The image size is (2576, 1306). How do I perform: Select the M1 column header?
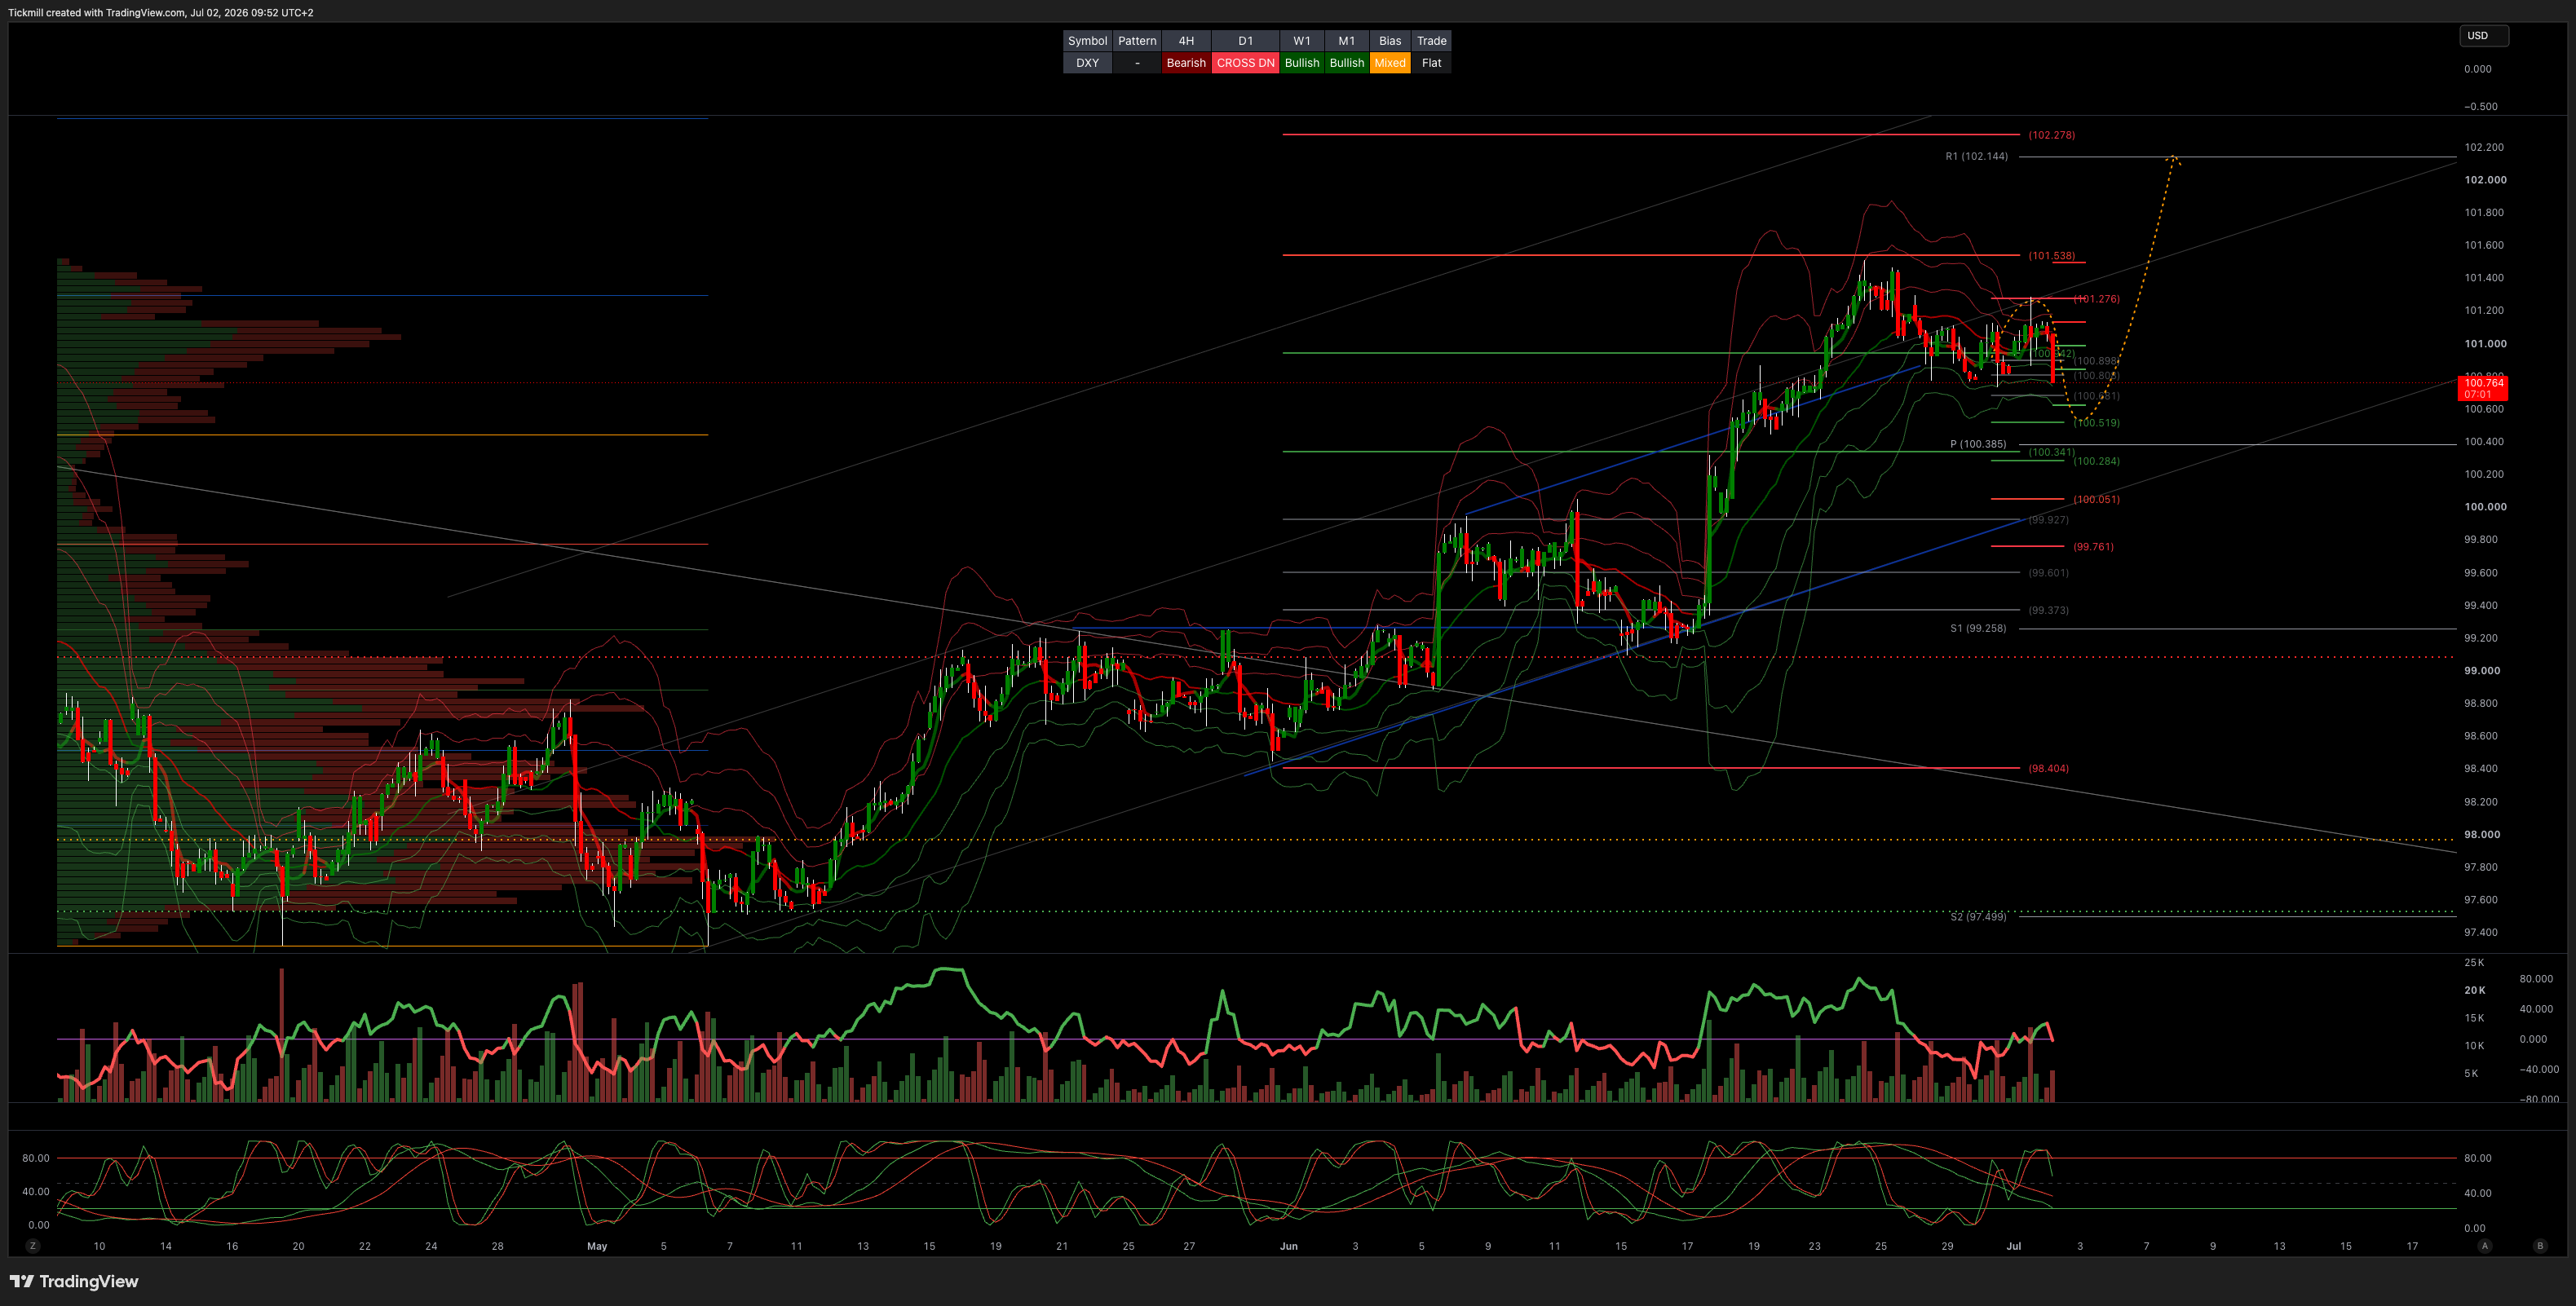point(1347,41)
